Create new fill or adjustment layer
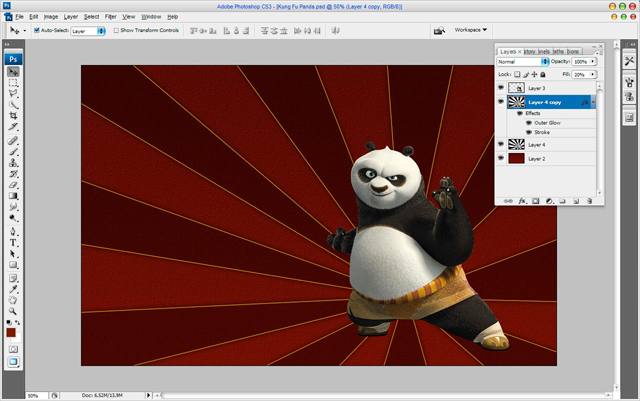The height and width of the screenshot is (401, 640). [x=549, y=201]
